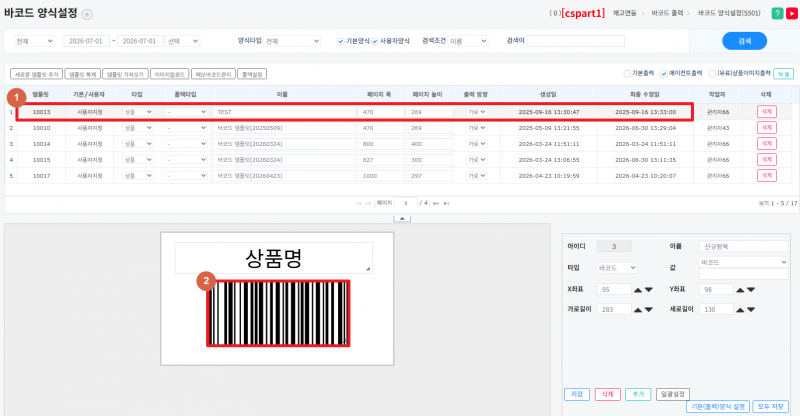Increase 세로길이 with the up arrow
Viewport: 800px width, 416px height.
[740, 310]
